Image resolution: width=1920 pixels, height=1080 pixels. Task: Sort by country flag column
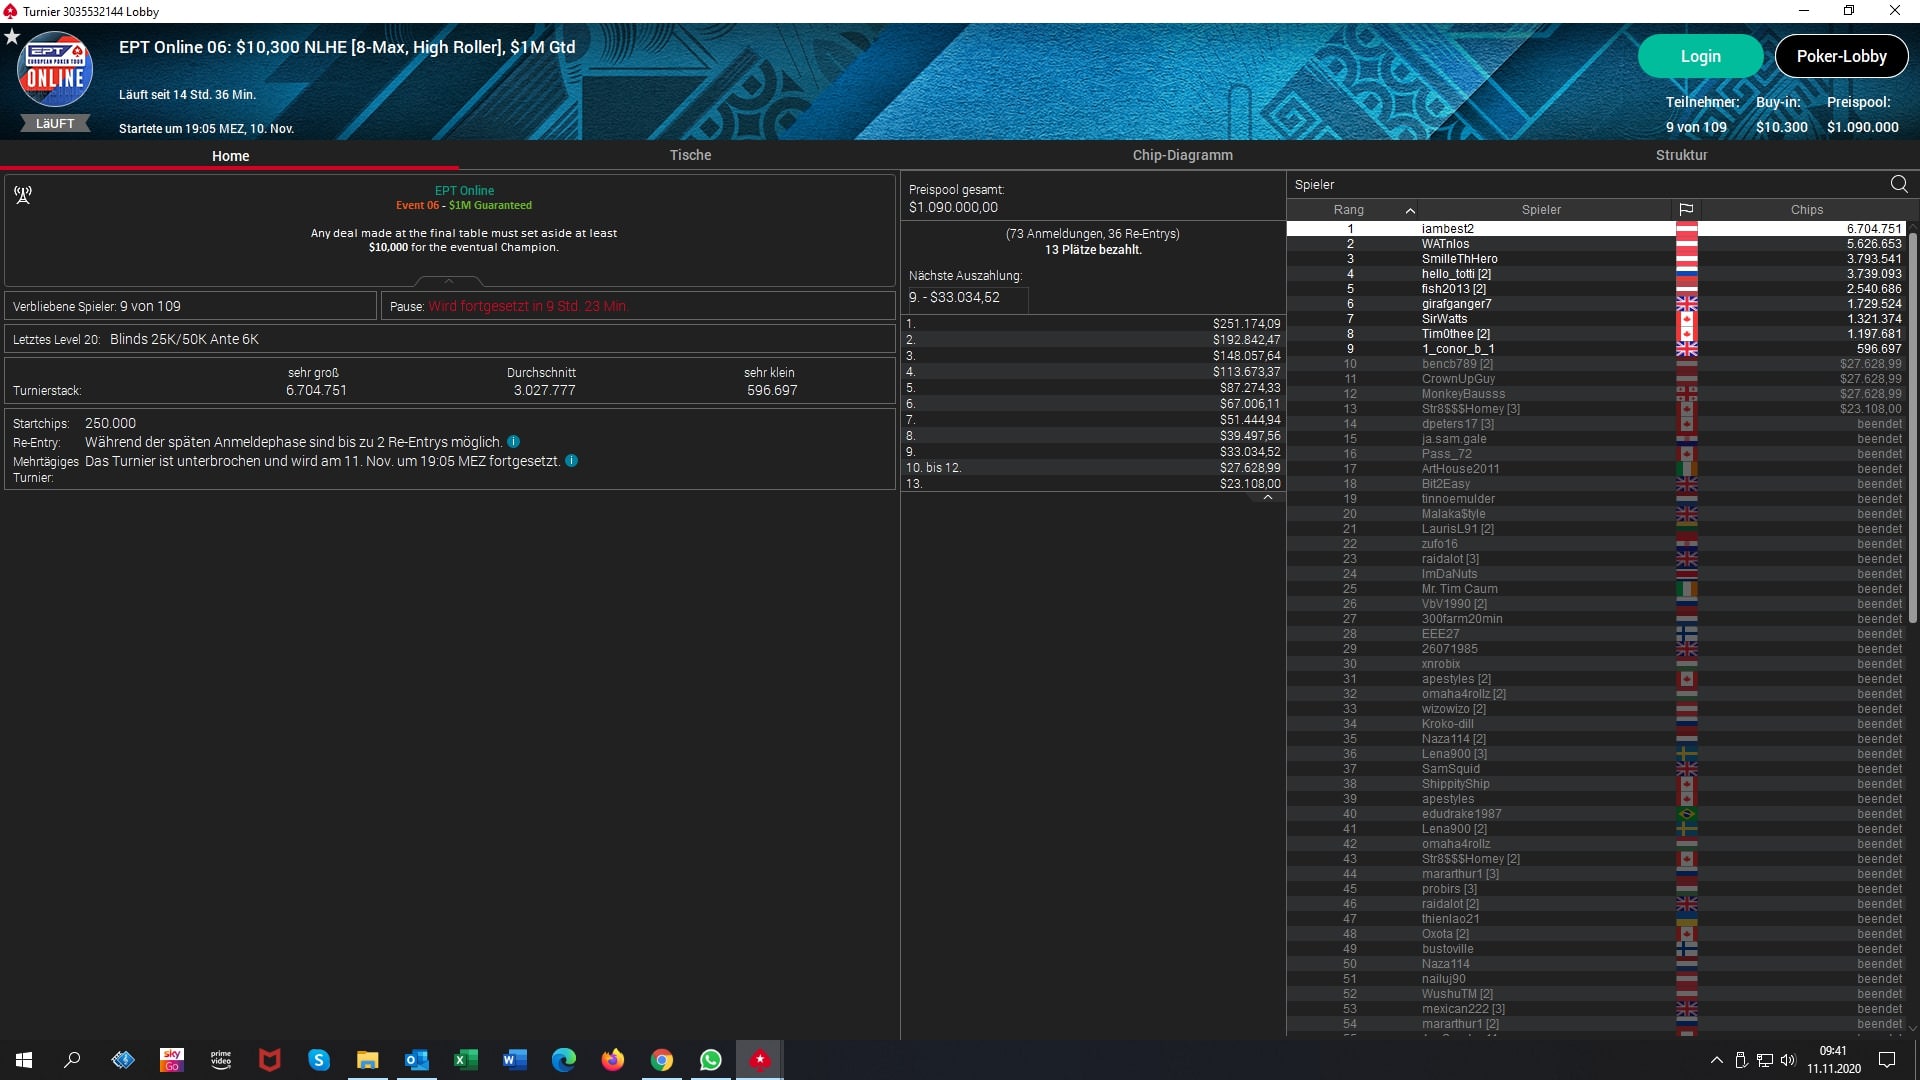tap(1686, 209)
